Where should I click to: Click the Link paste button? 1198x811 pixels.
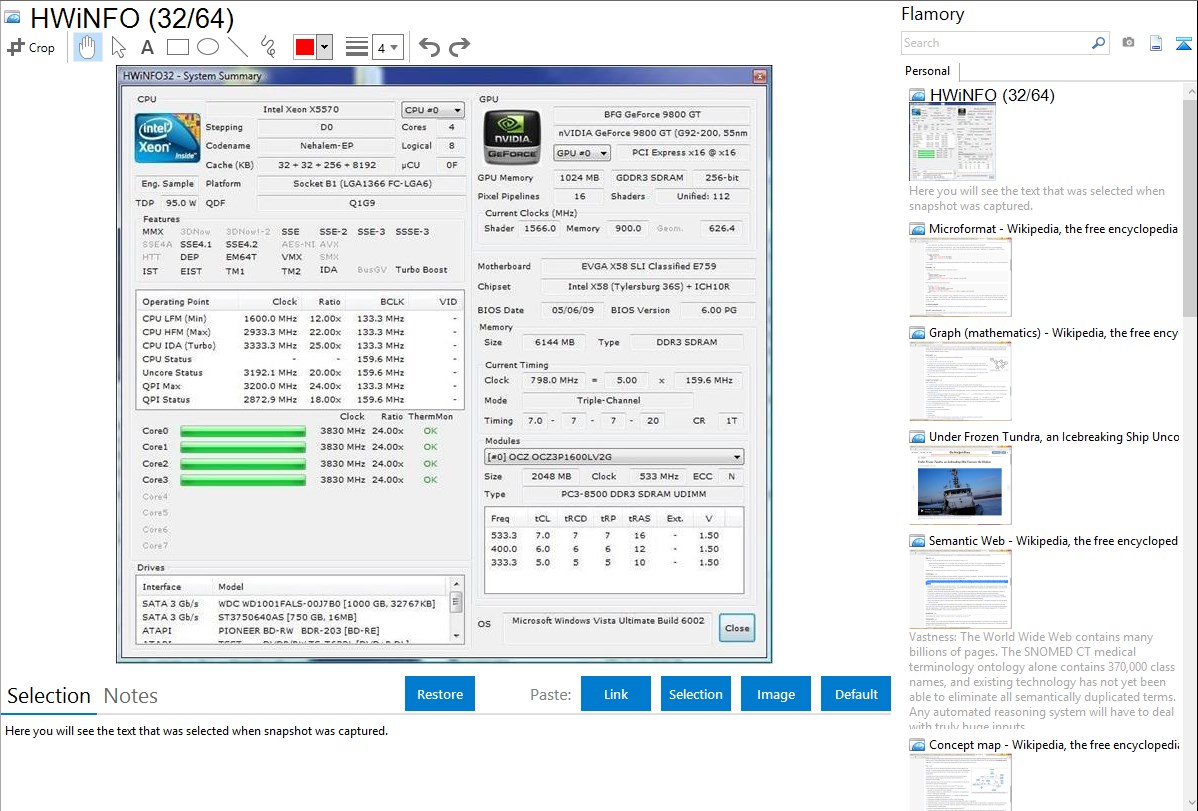(x=616, y=694)
